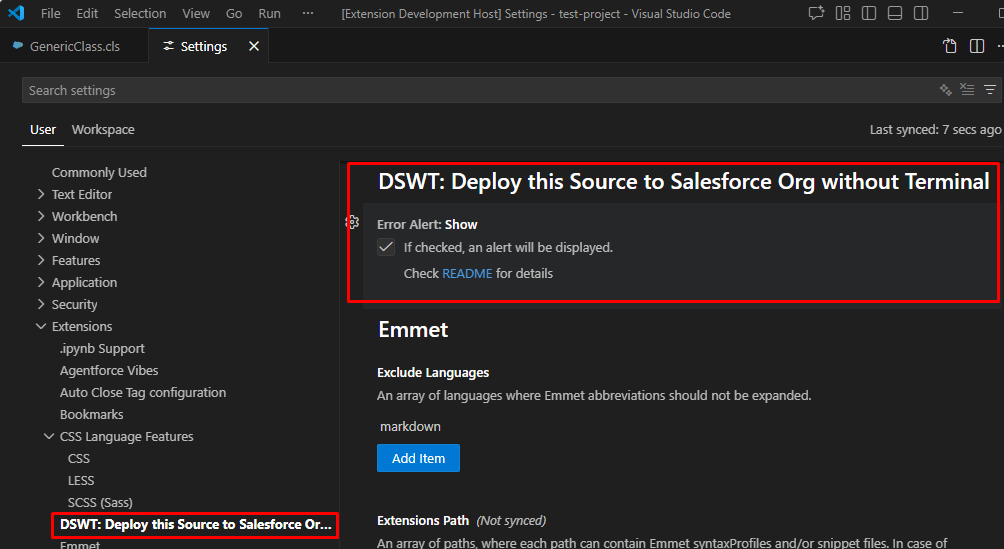Open the settings filter icon

point(990,90)
